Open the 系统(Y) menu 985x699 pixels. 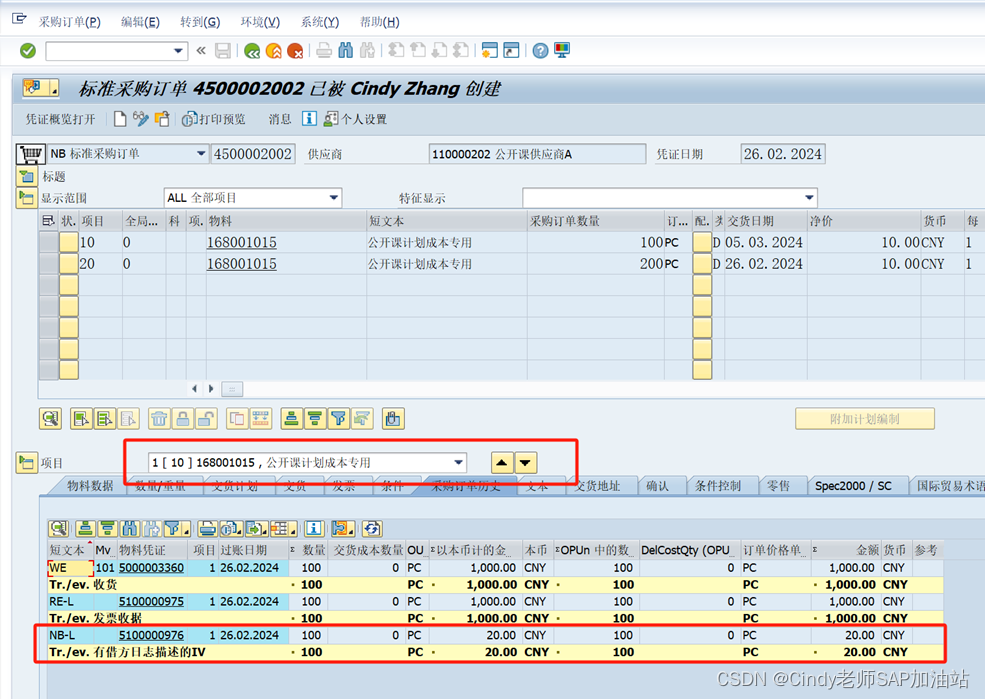pyautogui.click(x=319, y=22)
